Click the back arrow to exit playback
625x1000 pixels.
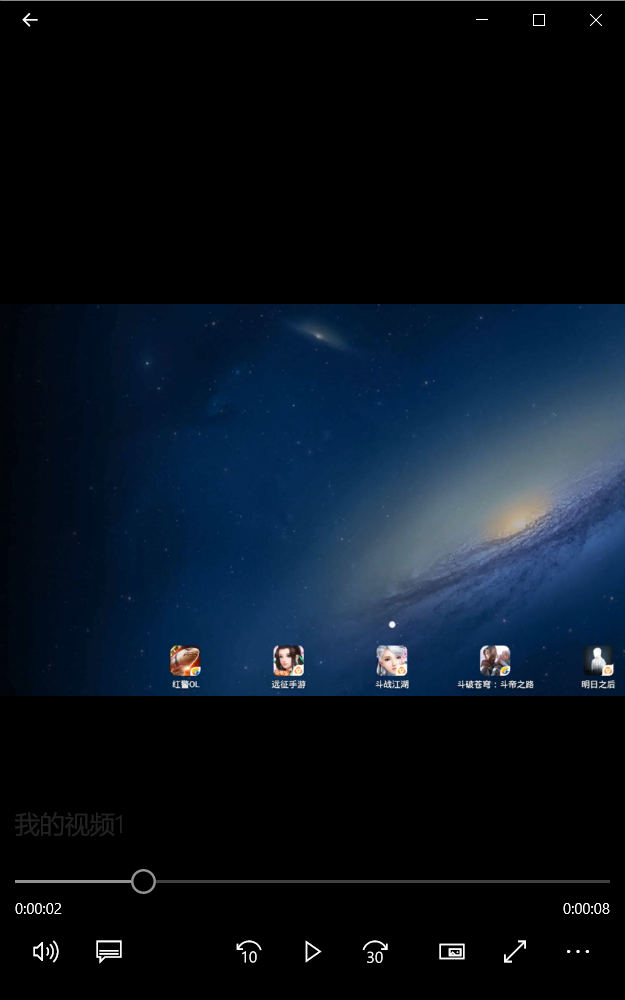click(x=30, y=20)
